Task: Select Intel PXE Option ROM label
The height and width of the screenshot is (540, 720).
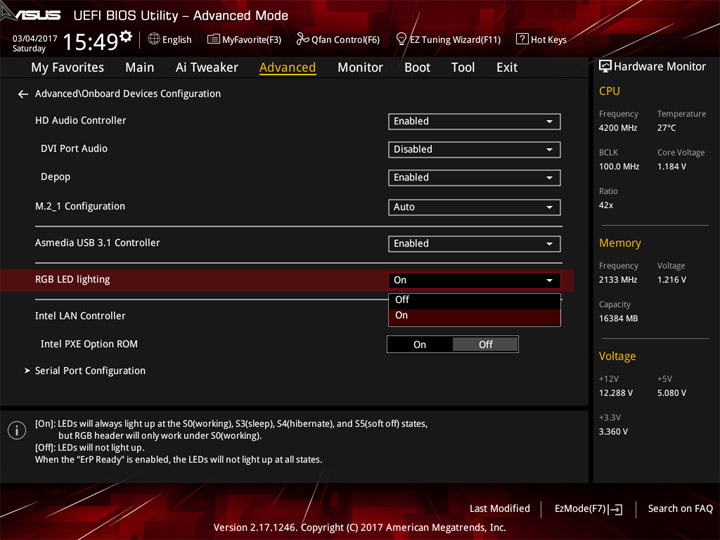Action: 89,344
